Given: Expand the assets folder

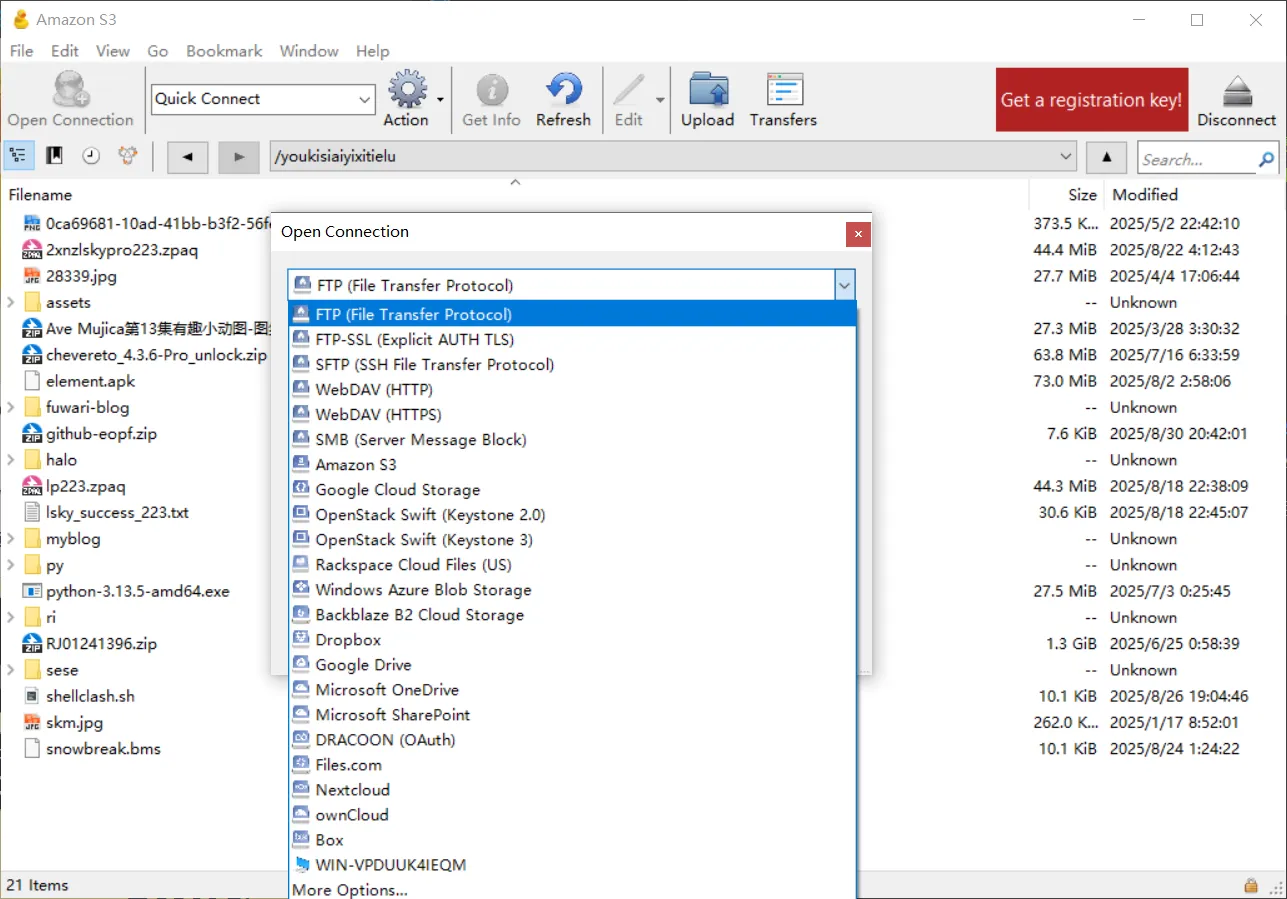Looking at the screenshot, I should tap(11, 302).
